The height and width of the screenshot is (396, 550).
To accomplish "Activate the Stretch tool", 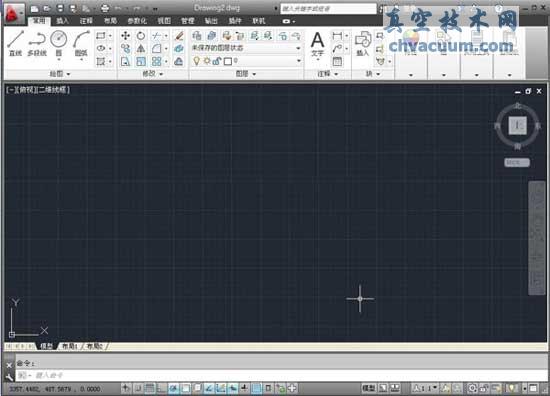I will click(125, 62).
